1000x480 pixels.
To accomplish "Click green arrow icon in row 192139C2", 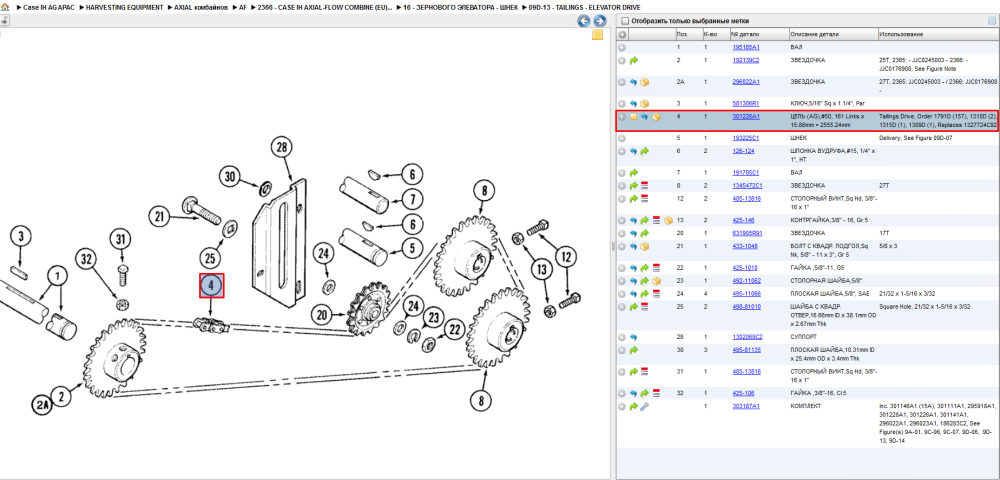I will click(x=633, y=61).
